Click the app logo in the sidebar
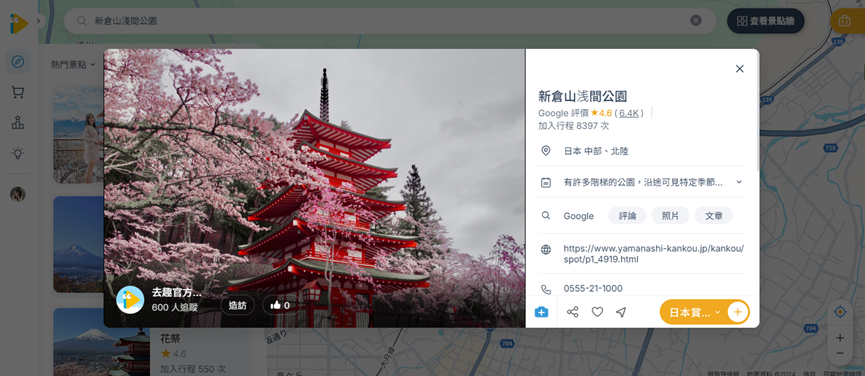 coord(18,24)
